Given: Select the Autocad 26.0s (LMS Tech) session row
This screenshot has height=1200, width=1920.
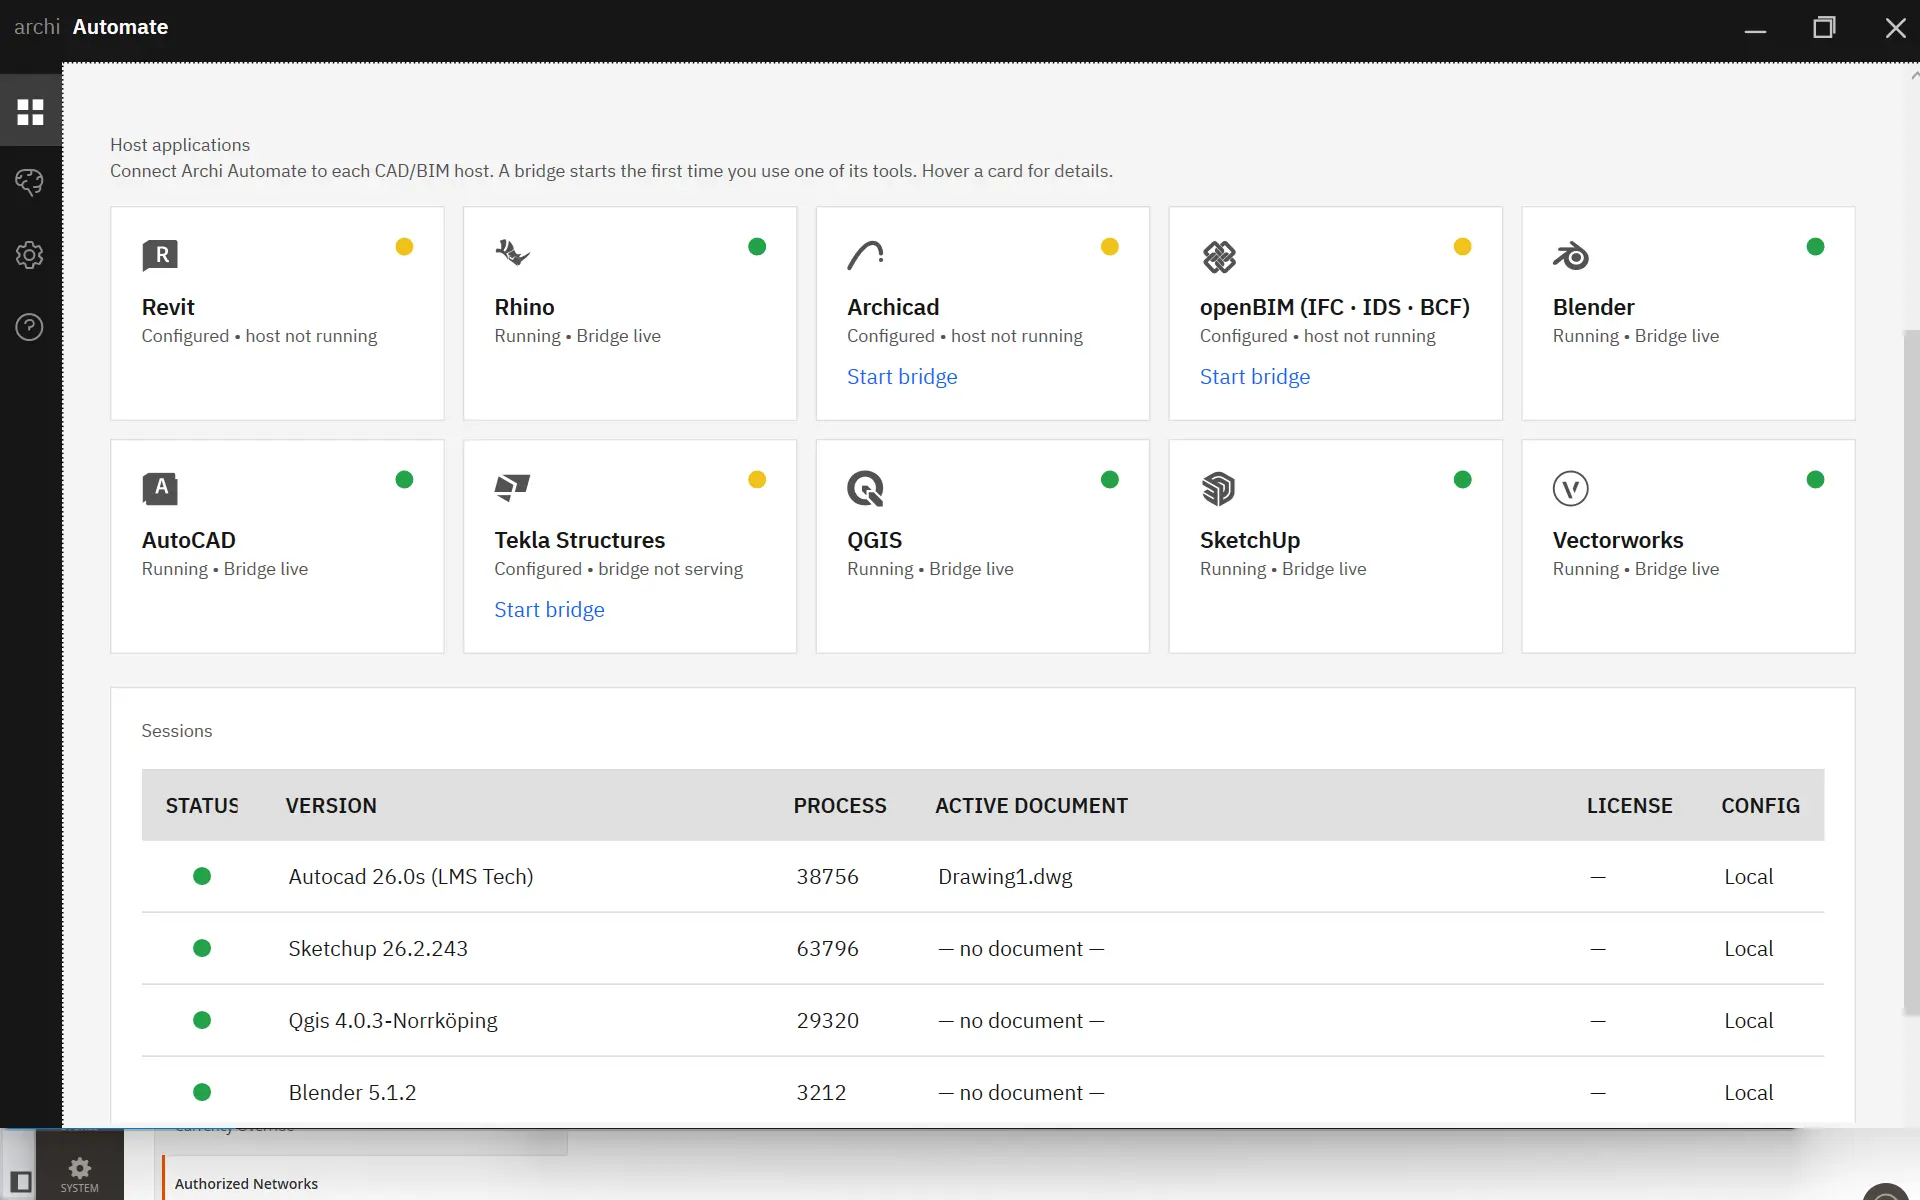Looking at the screenshot, I should click(983, 877).
